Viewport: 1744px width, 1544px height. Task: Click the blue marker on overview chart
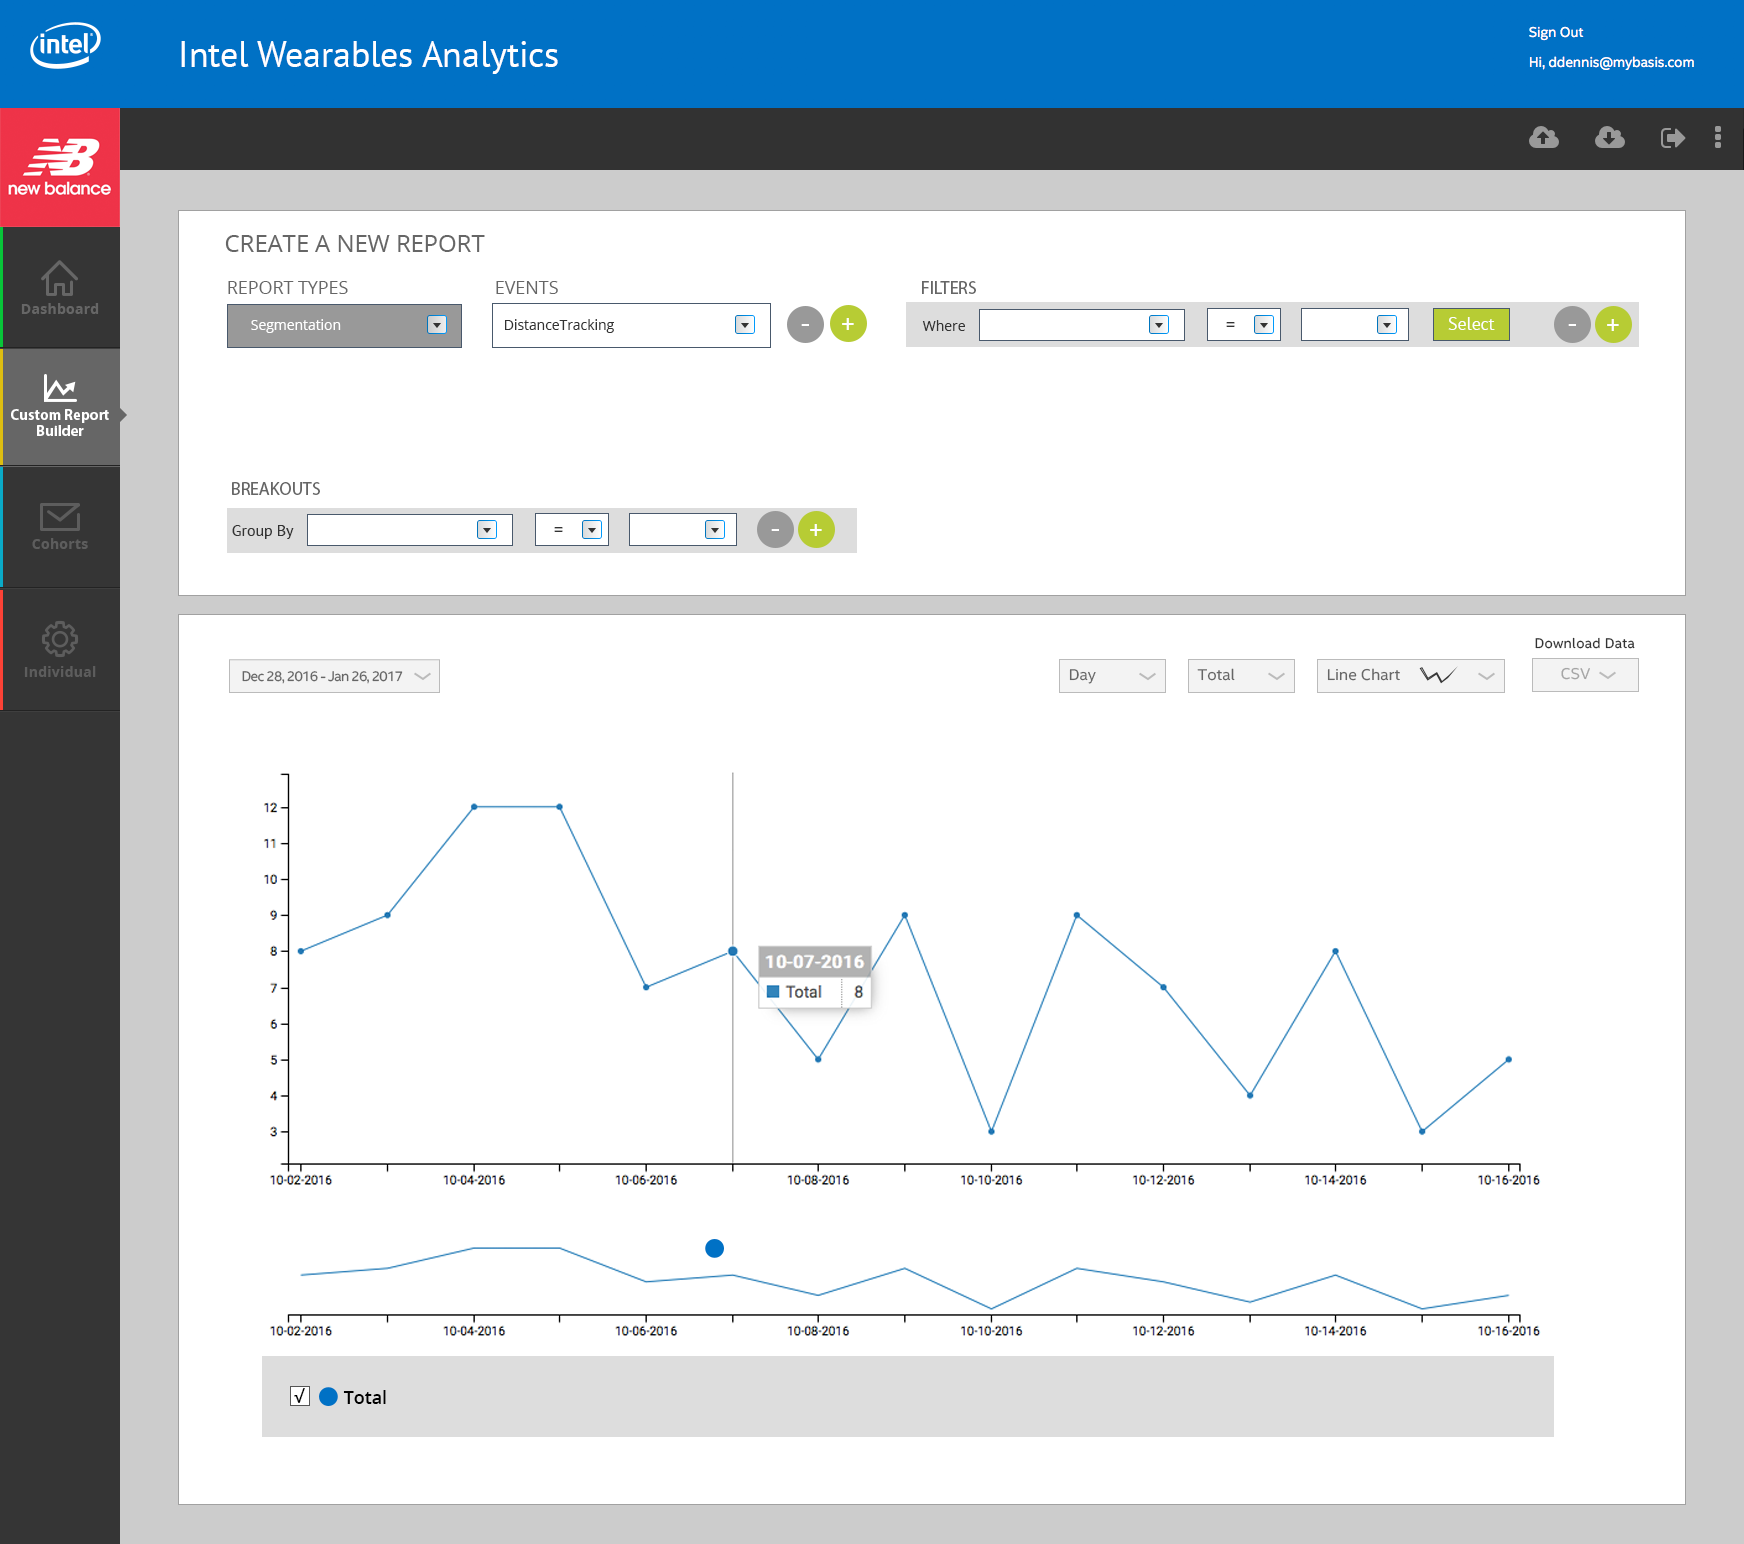714,1248
